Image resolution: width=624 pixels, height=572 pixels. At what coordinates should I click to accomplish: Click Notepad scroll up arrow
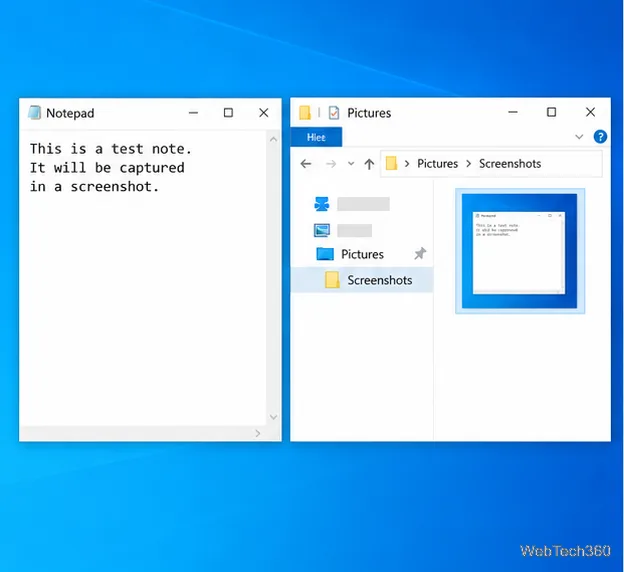pos(273,139)
